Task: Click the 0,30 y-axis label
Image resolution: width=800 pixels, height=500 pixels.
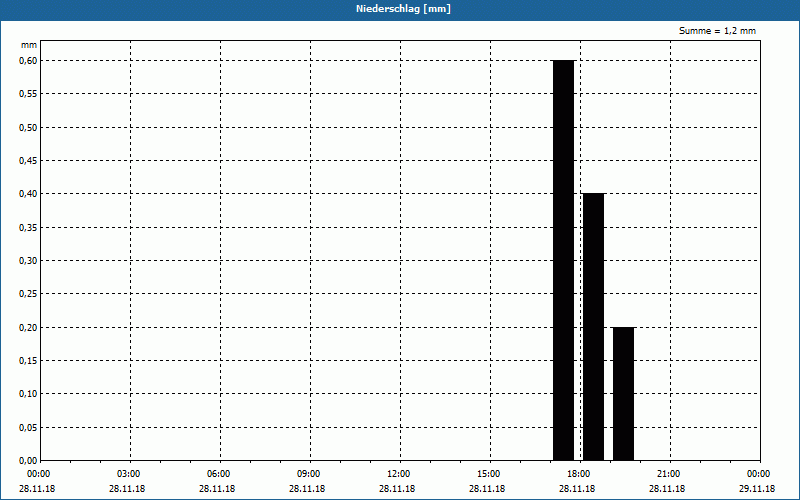Action: coord(28,261)
